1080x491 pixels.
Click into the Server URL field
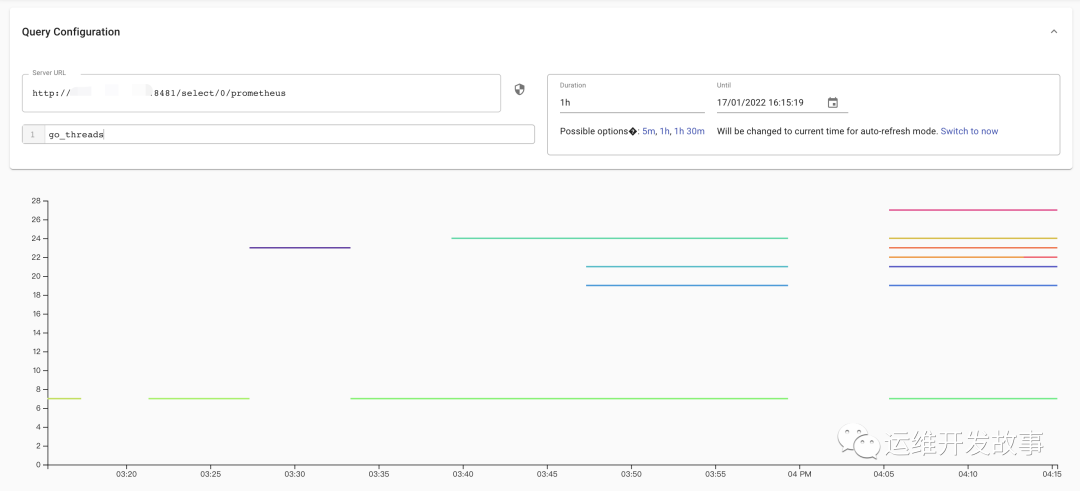pyautogui.click(x=260, y=93)
